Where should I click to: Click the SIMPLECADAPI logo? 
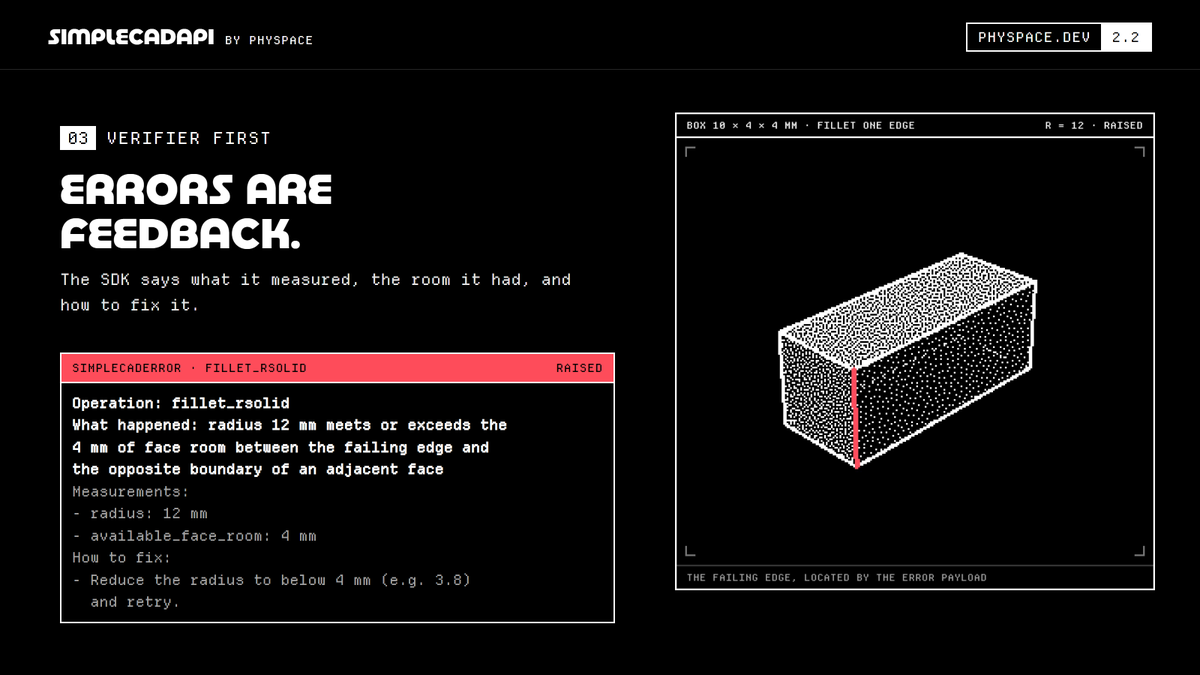(131, 38)
